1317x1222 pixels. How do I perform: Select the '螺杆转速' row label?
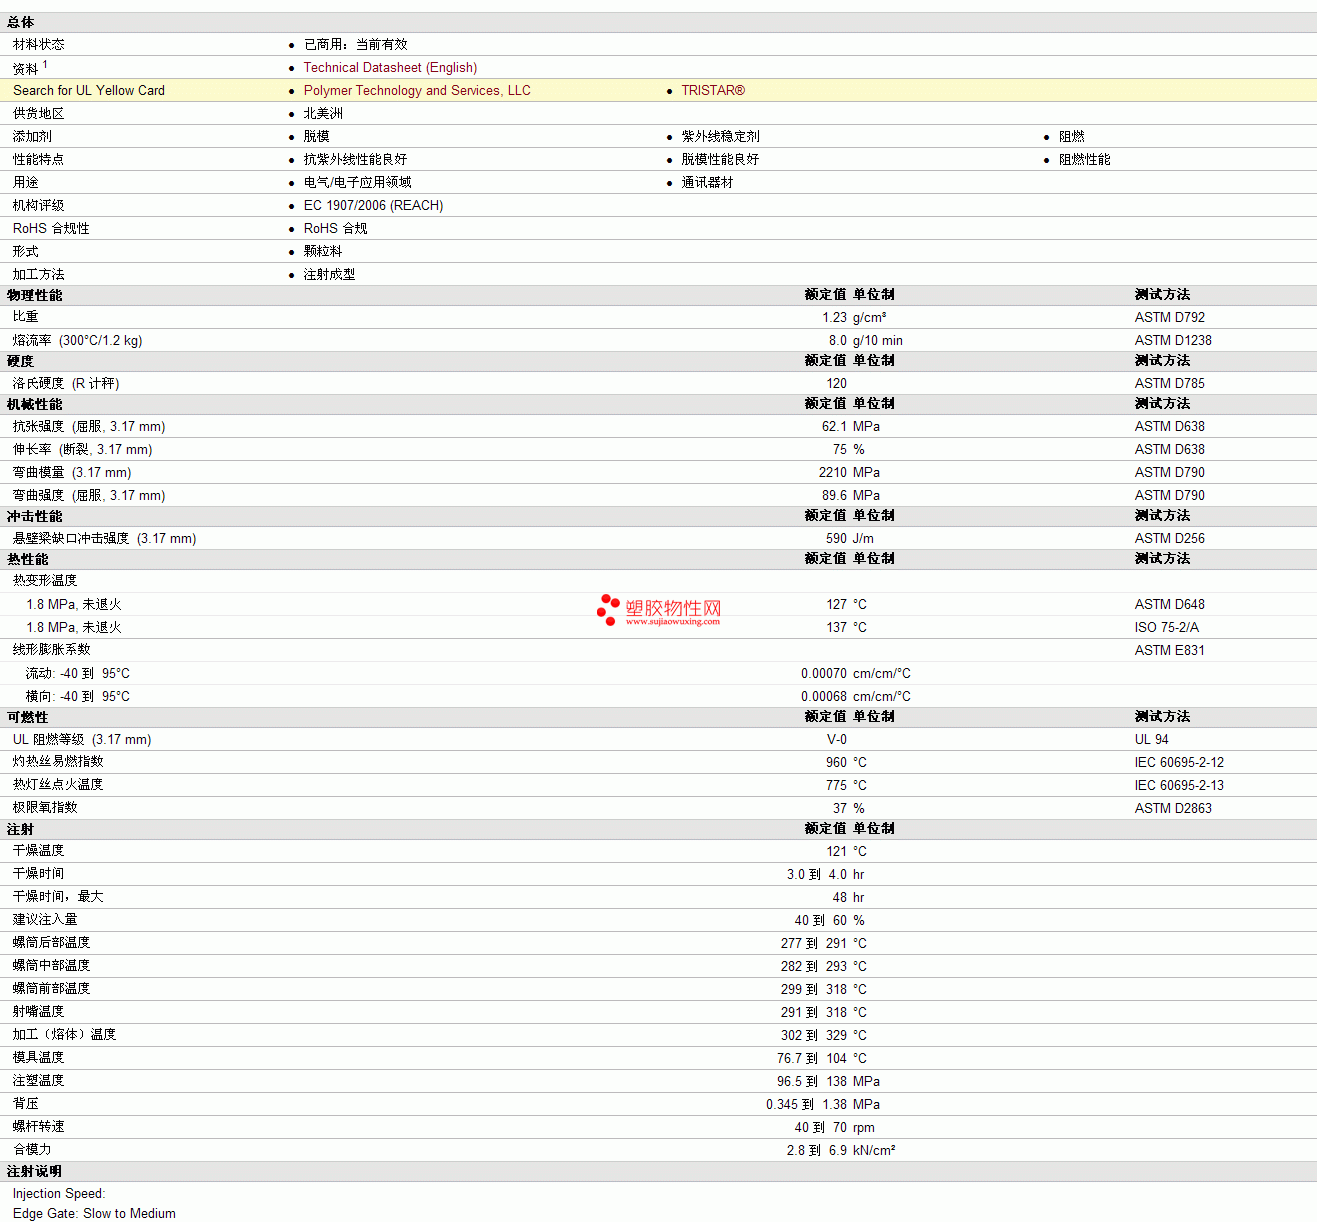click(38, 1126)
